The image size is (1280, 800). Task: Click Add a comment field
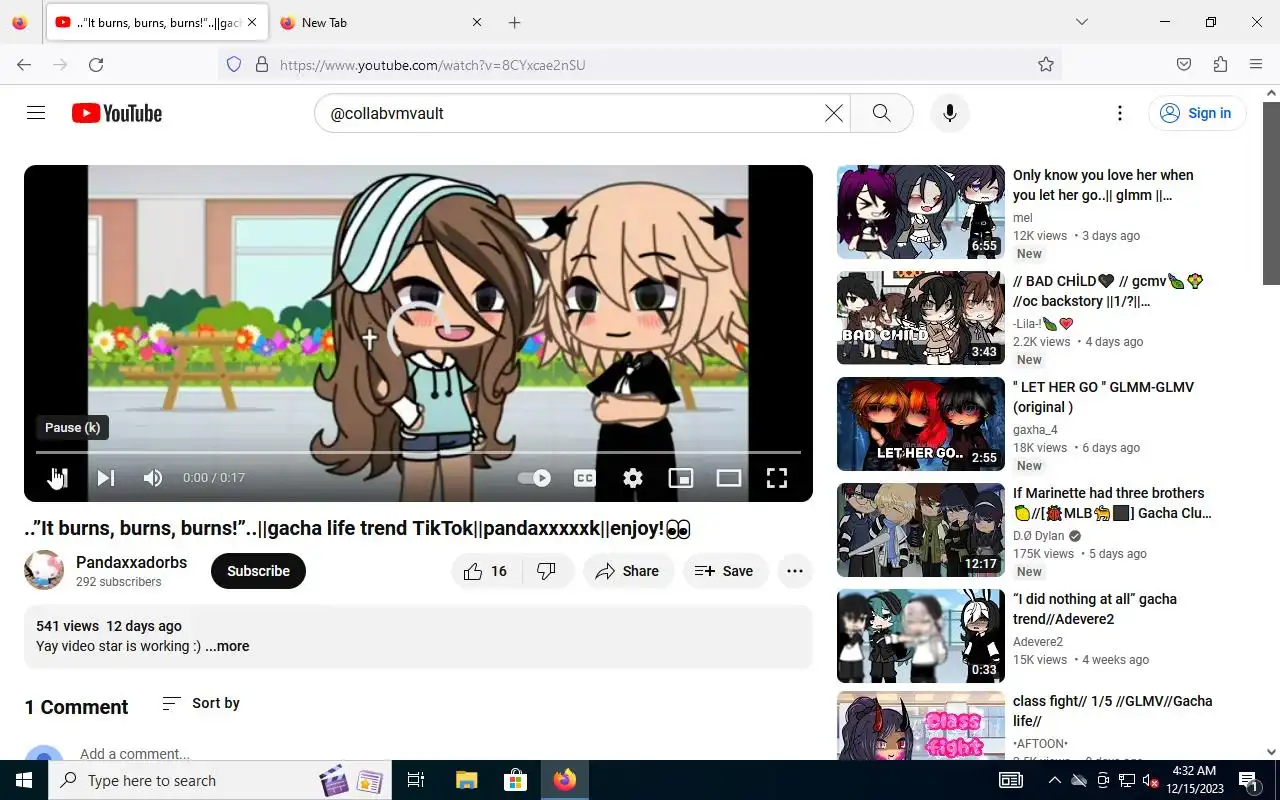click(135, 754)
